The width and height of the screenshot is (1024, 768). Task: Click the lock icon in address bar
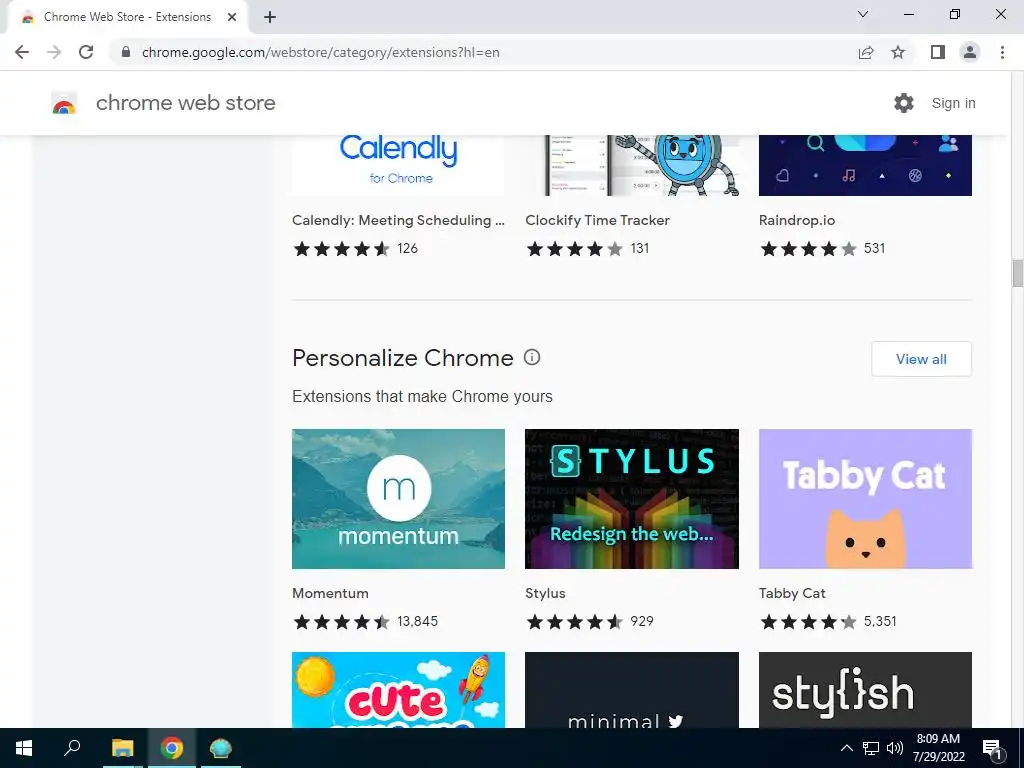[x=126, y=52]
